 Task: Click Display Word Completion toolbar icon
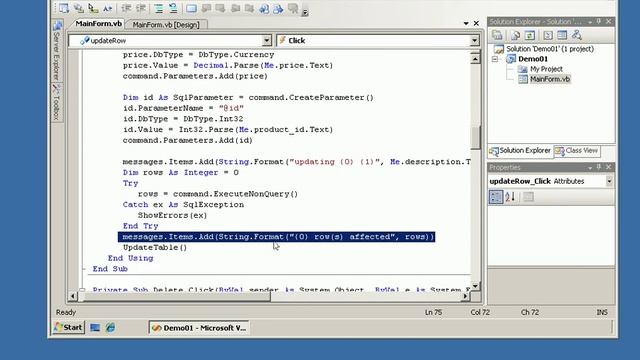[x=107, y=8]
